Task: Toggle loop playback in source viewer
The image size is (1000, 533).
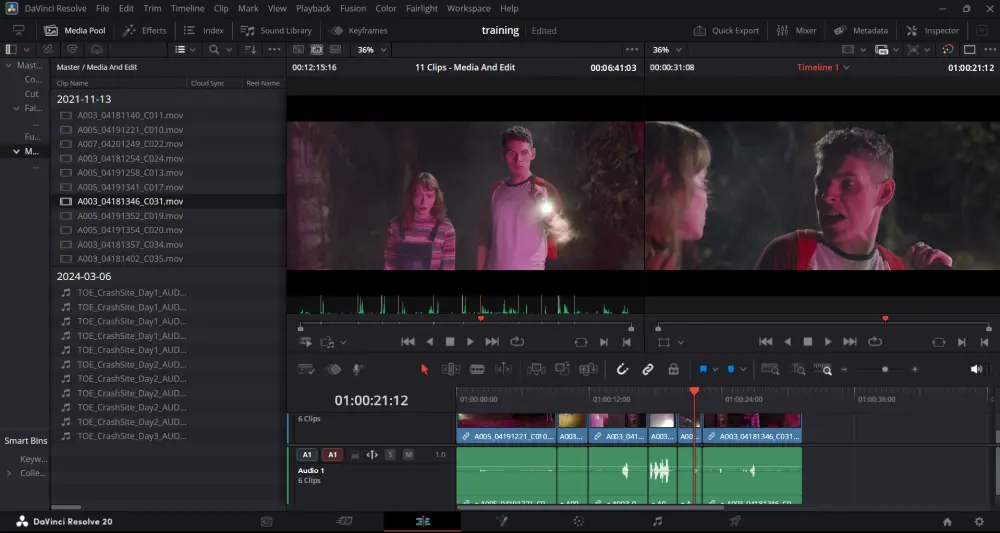Action: 517,342
